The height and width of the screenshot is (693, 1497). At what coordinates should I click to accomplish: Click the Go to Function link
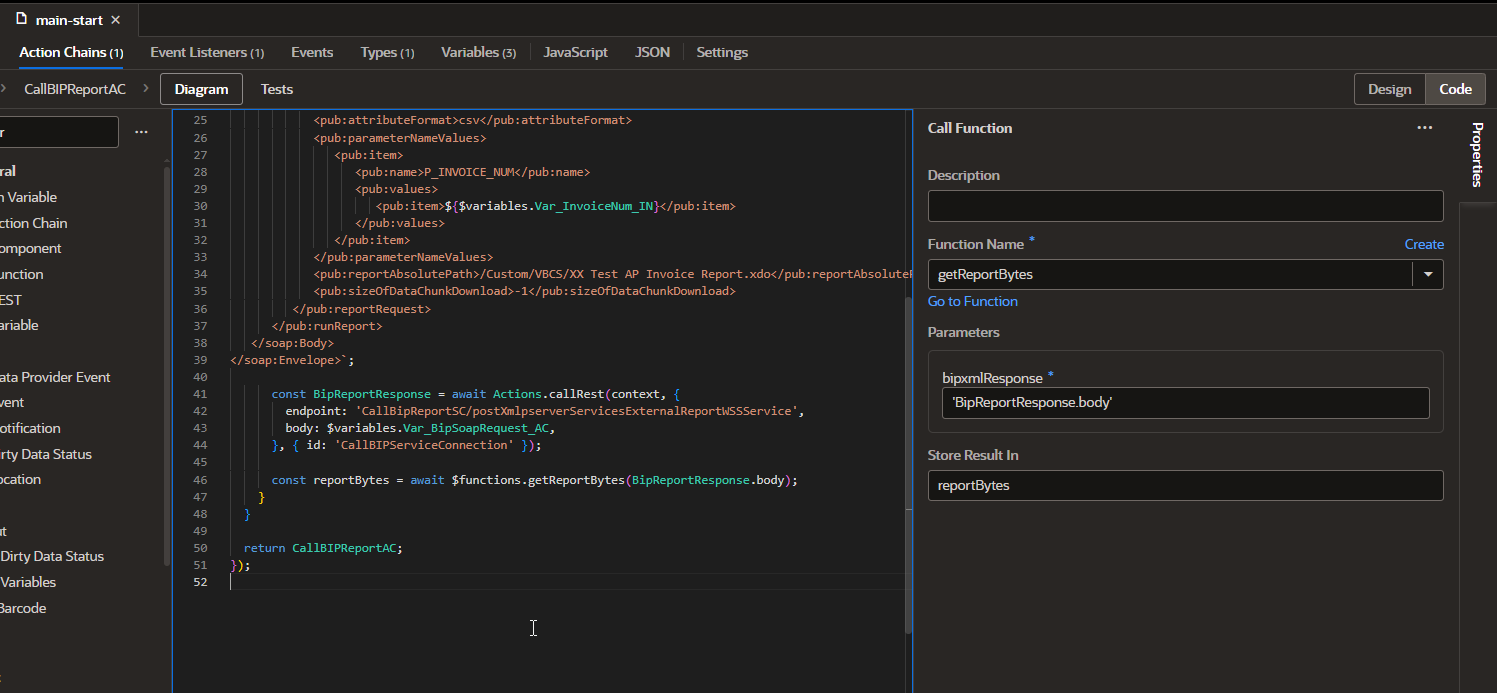[973, 301]
